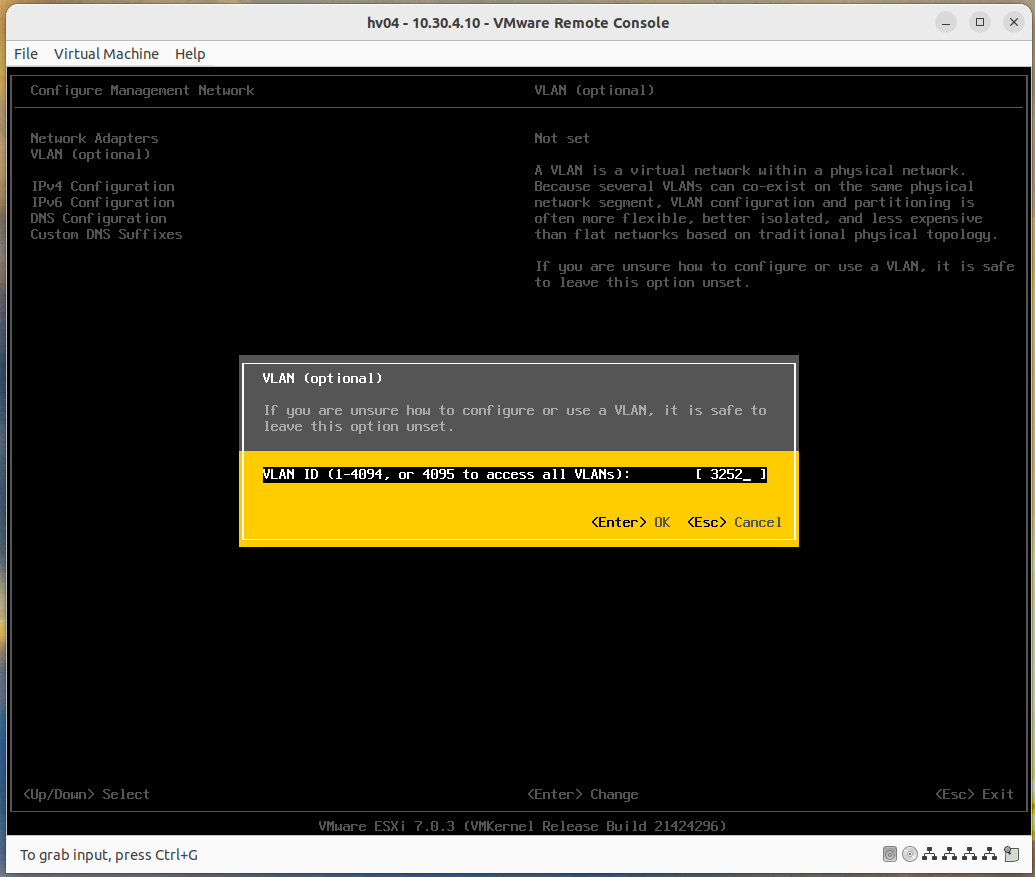Screen dimensions: 1035x877
Task: Select DNS Configuration option
Action: [x=98, y=218]
